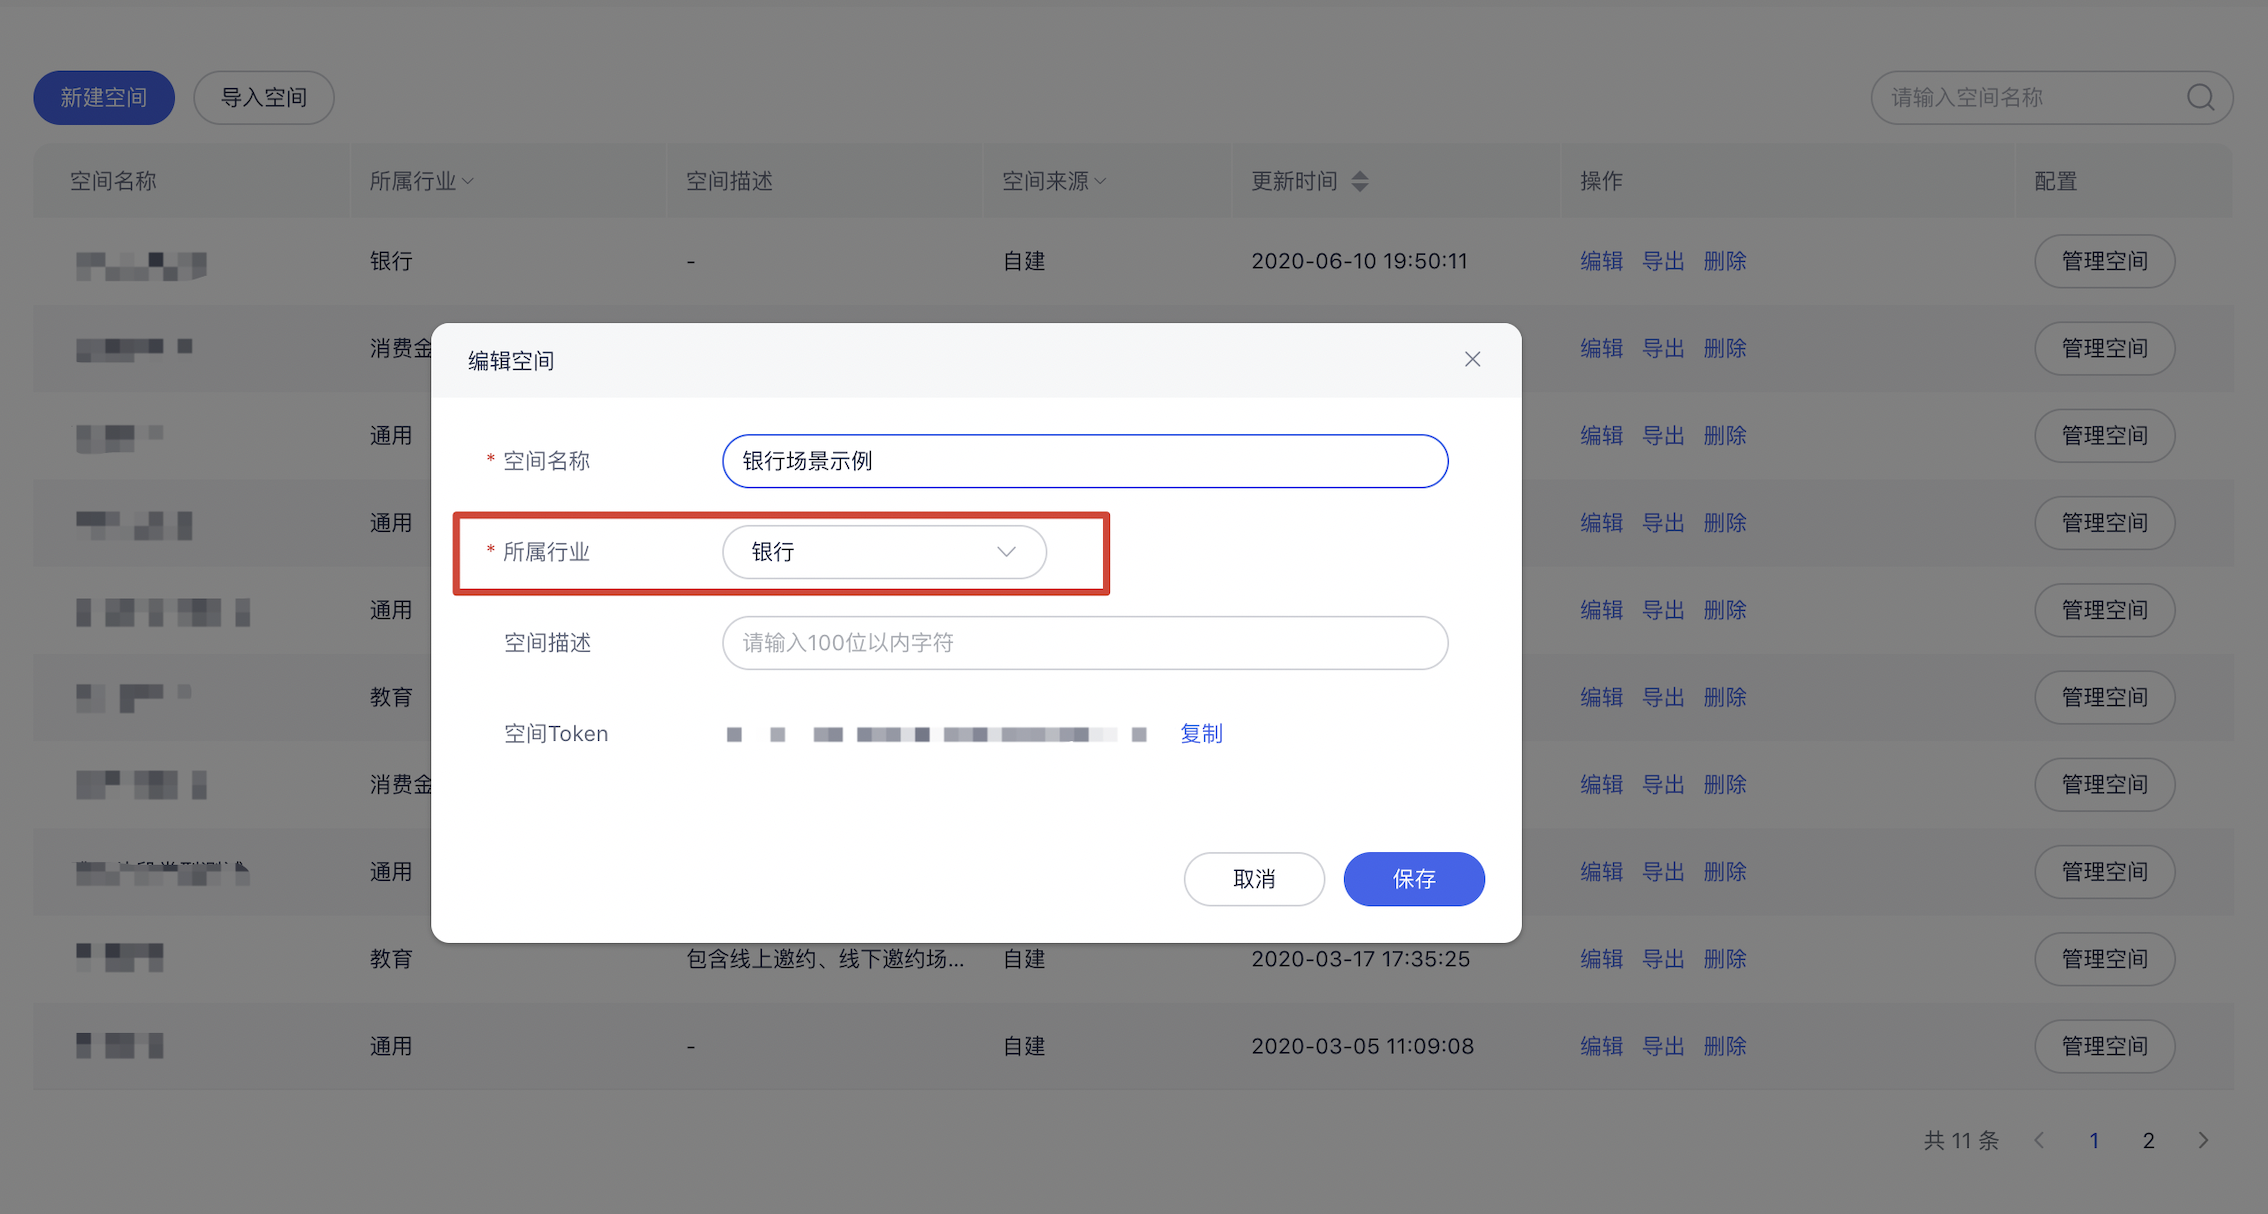The width and height of the screenshot is (2268, 1214).
Task: Select pagination page 1
Action: (x=2094, y=1140)
